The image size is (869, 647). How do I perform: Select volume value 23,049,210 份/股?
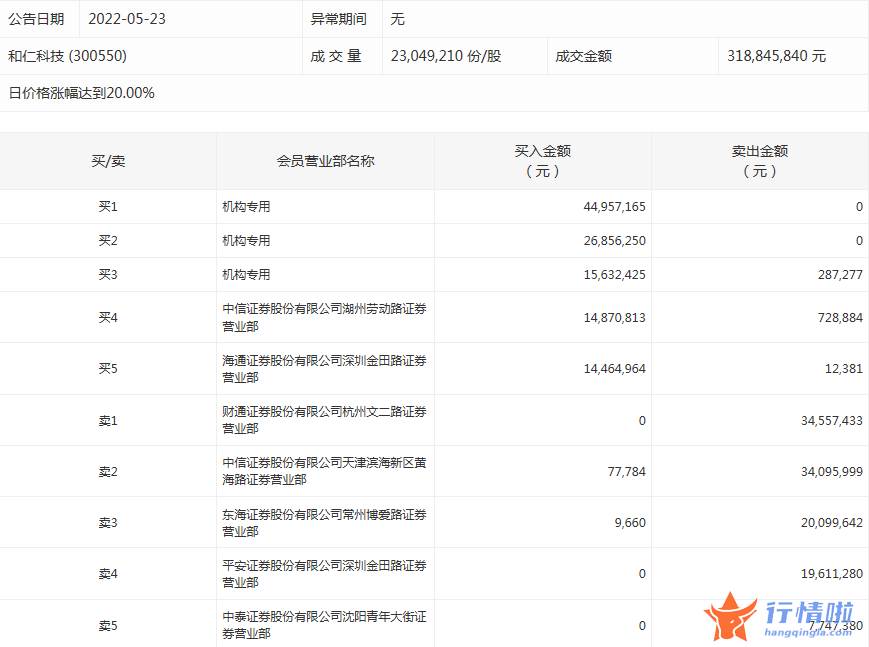tap(446, 56)
